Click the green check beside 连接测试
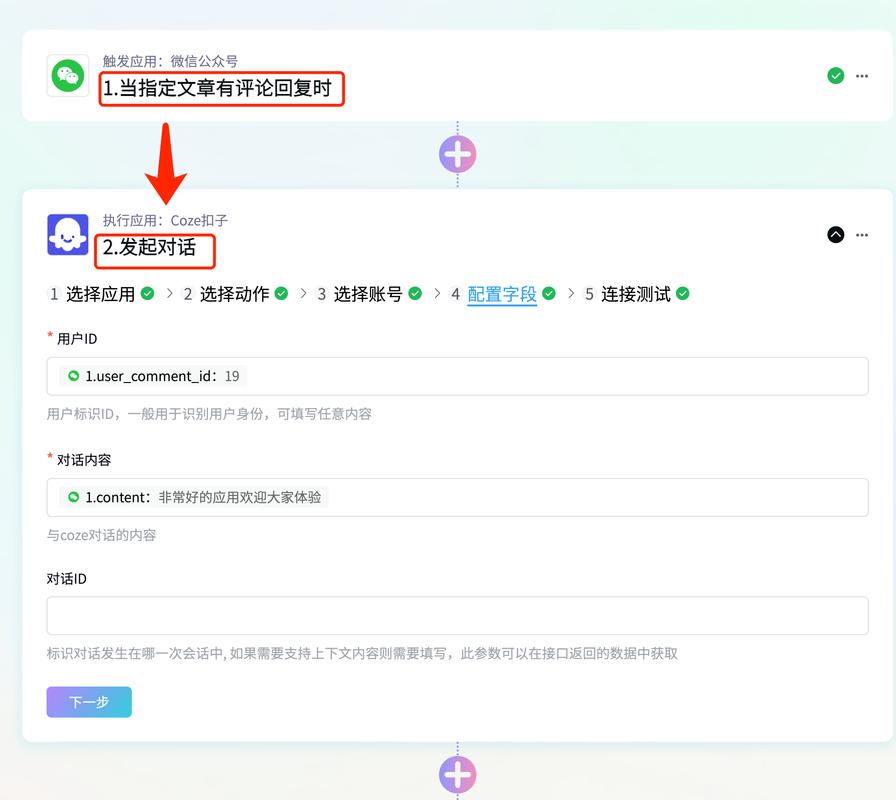Viewport: 896px width, 800px height. coord(683,293)
